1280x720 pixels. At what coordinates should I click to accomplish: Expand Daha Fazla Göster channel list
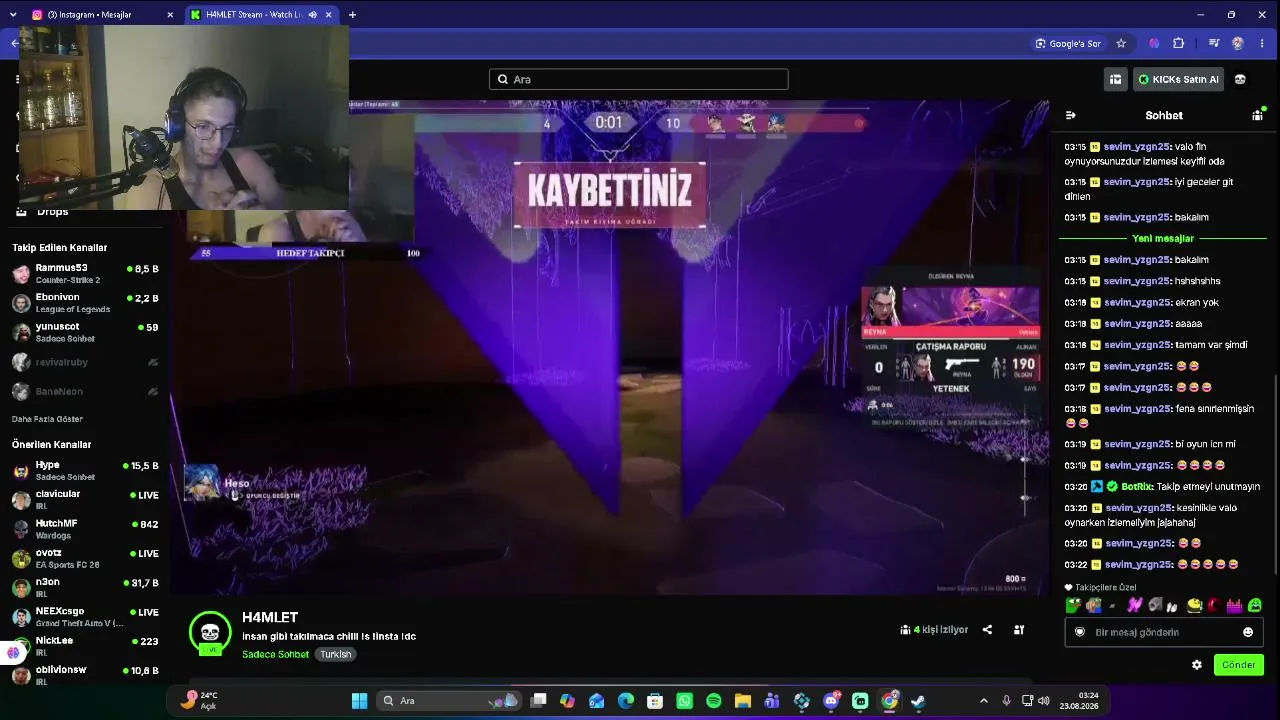[47, 419]
